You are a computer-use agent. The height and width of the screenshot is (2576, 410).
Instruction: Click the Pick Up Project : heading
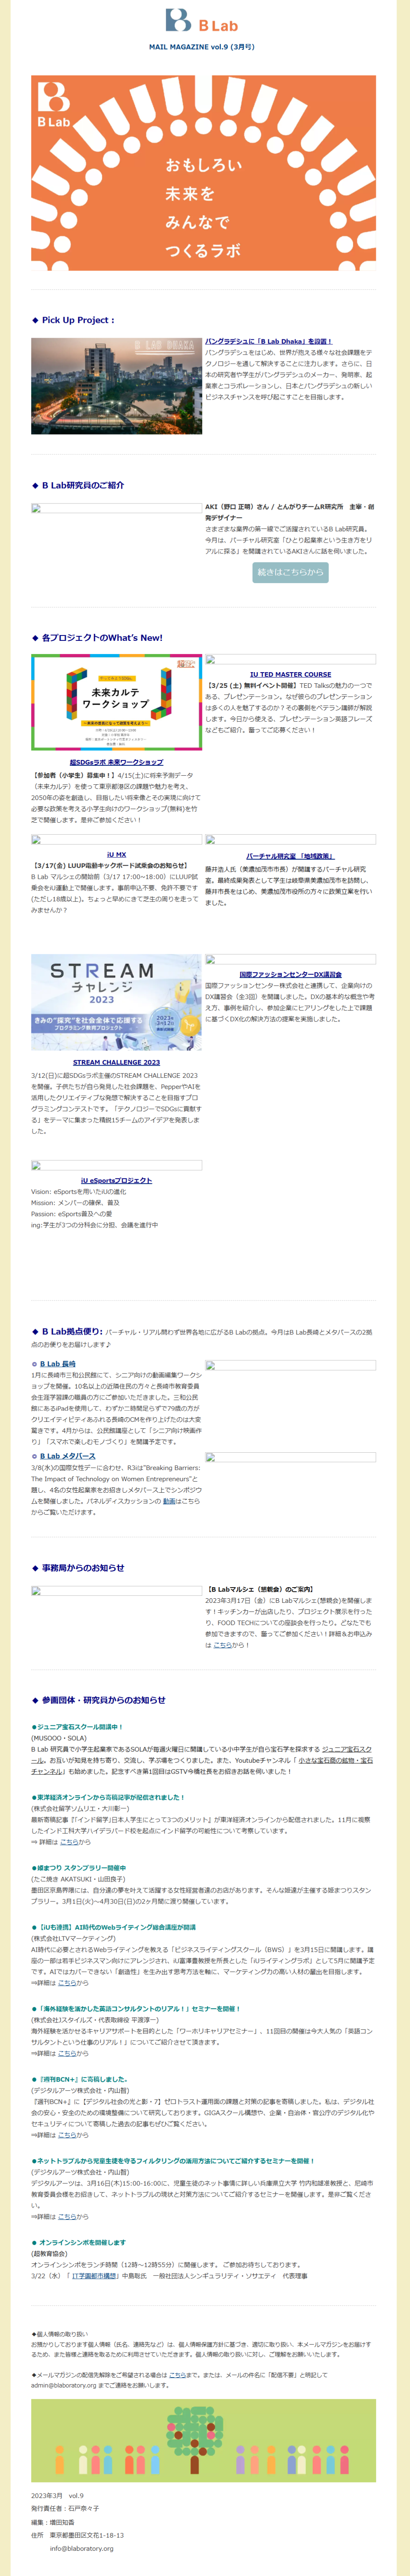coord(78,320)
